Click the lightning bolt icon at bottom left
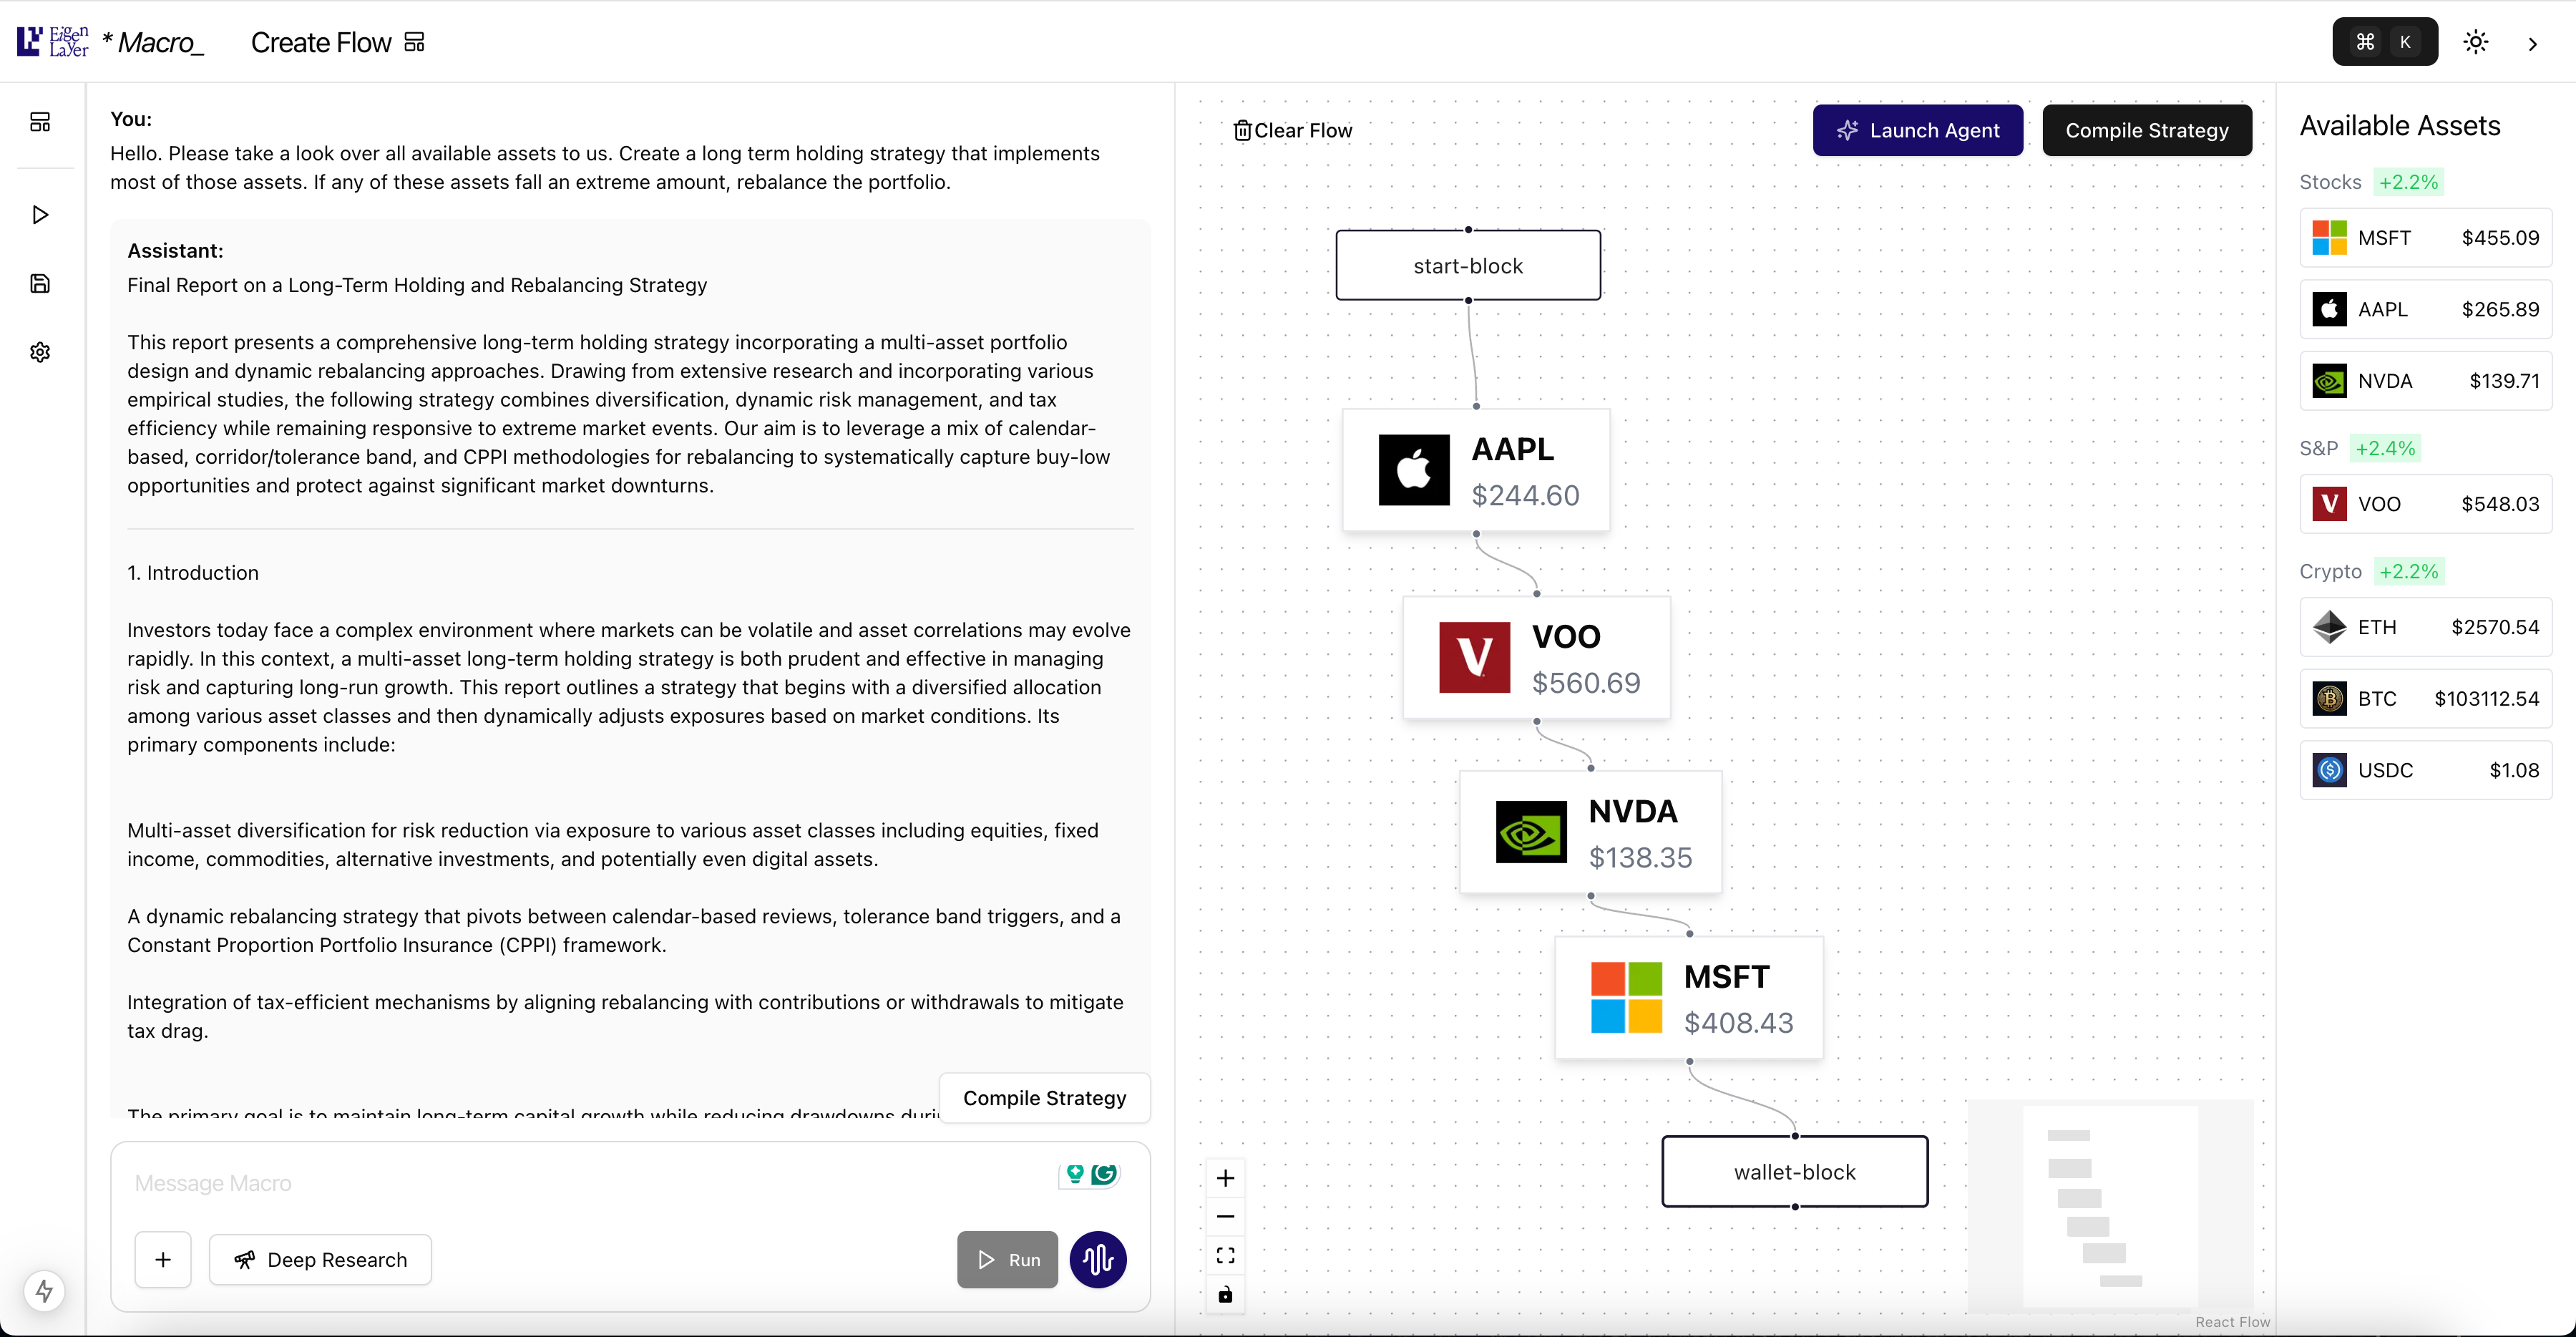The height and width of the screenshot is (1337, 2576). pyautogui.click(x=44, y=1291)
